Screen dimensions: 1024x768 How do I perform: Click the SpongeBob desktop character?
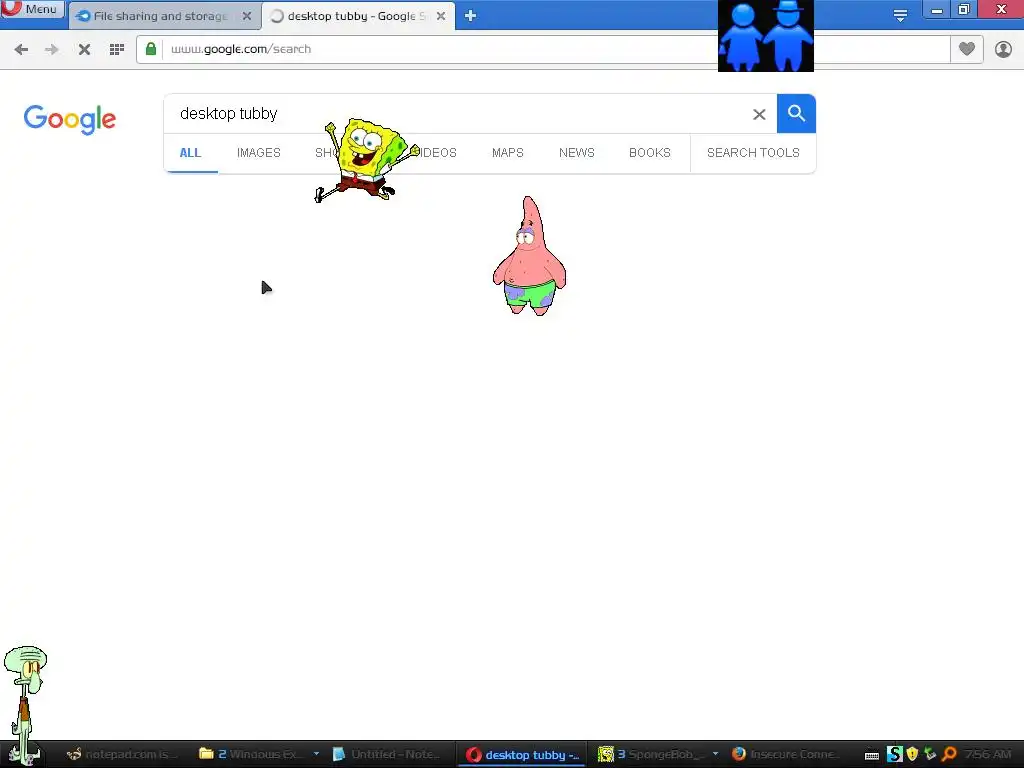(366, 160)
